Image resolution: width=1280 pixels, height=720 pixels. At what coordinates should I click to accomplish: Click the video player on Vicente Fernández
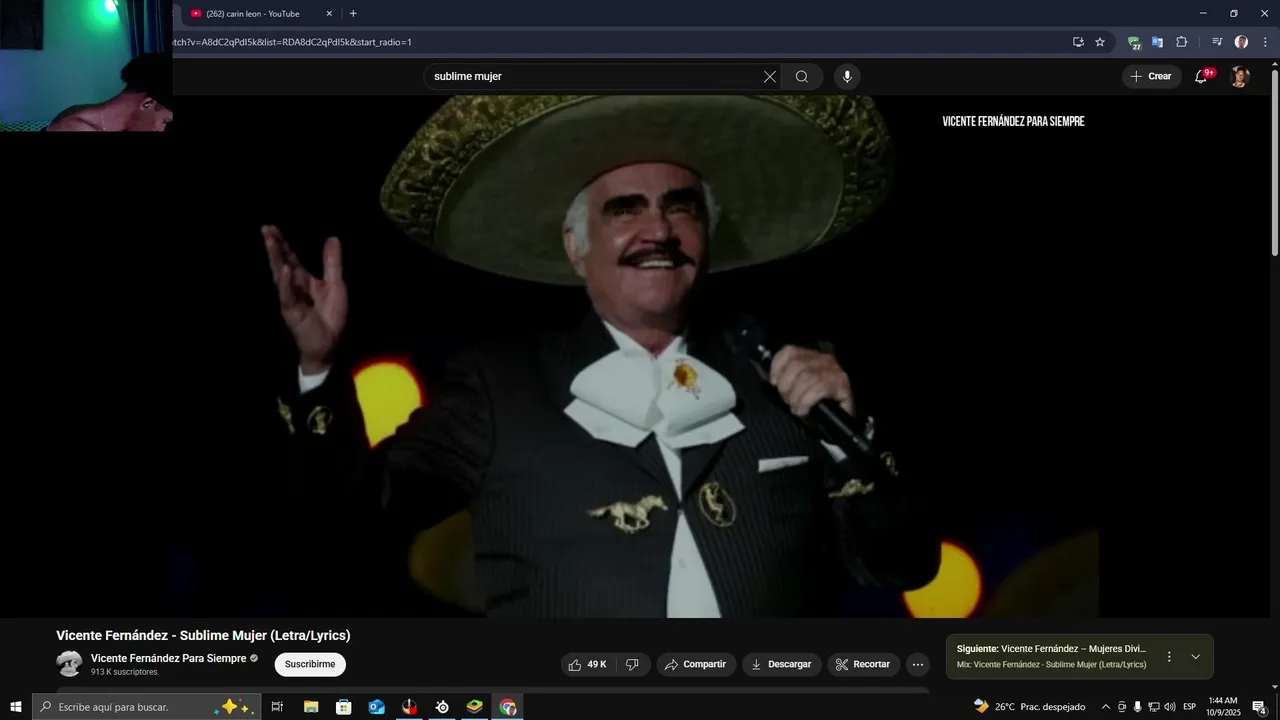coord(635,356)
